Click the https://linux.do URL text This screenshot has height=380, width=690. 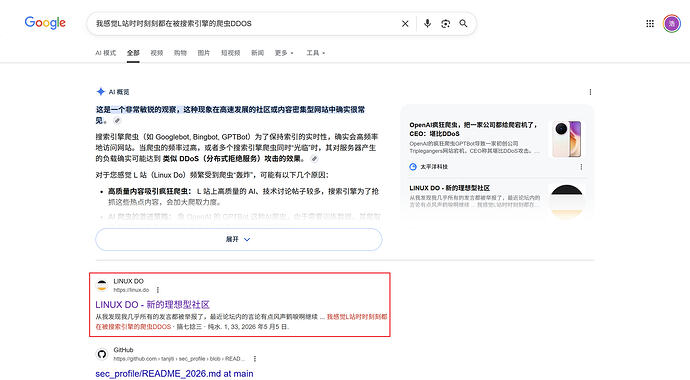point(131,290)
